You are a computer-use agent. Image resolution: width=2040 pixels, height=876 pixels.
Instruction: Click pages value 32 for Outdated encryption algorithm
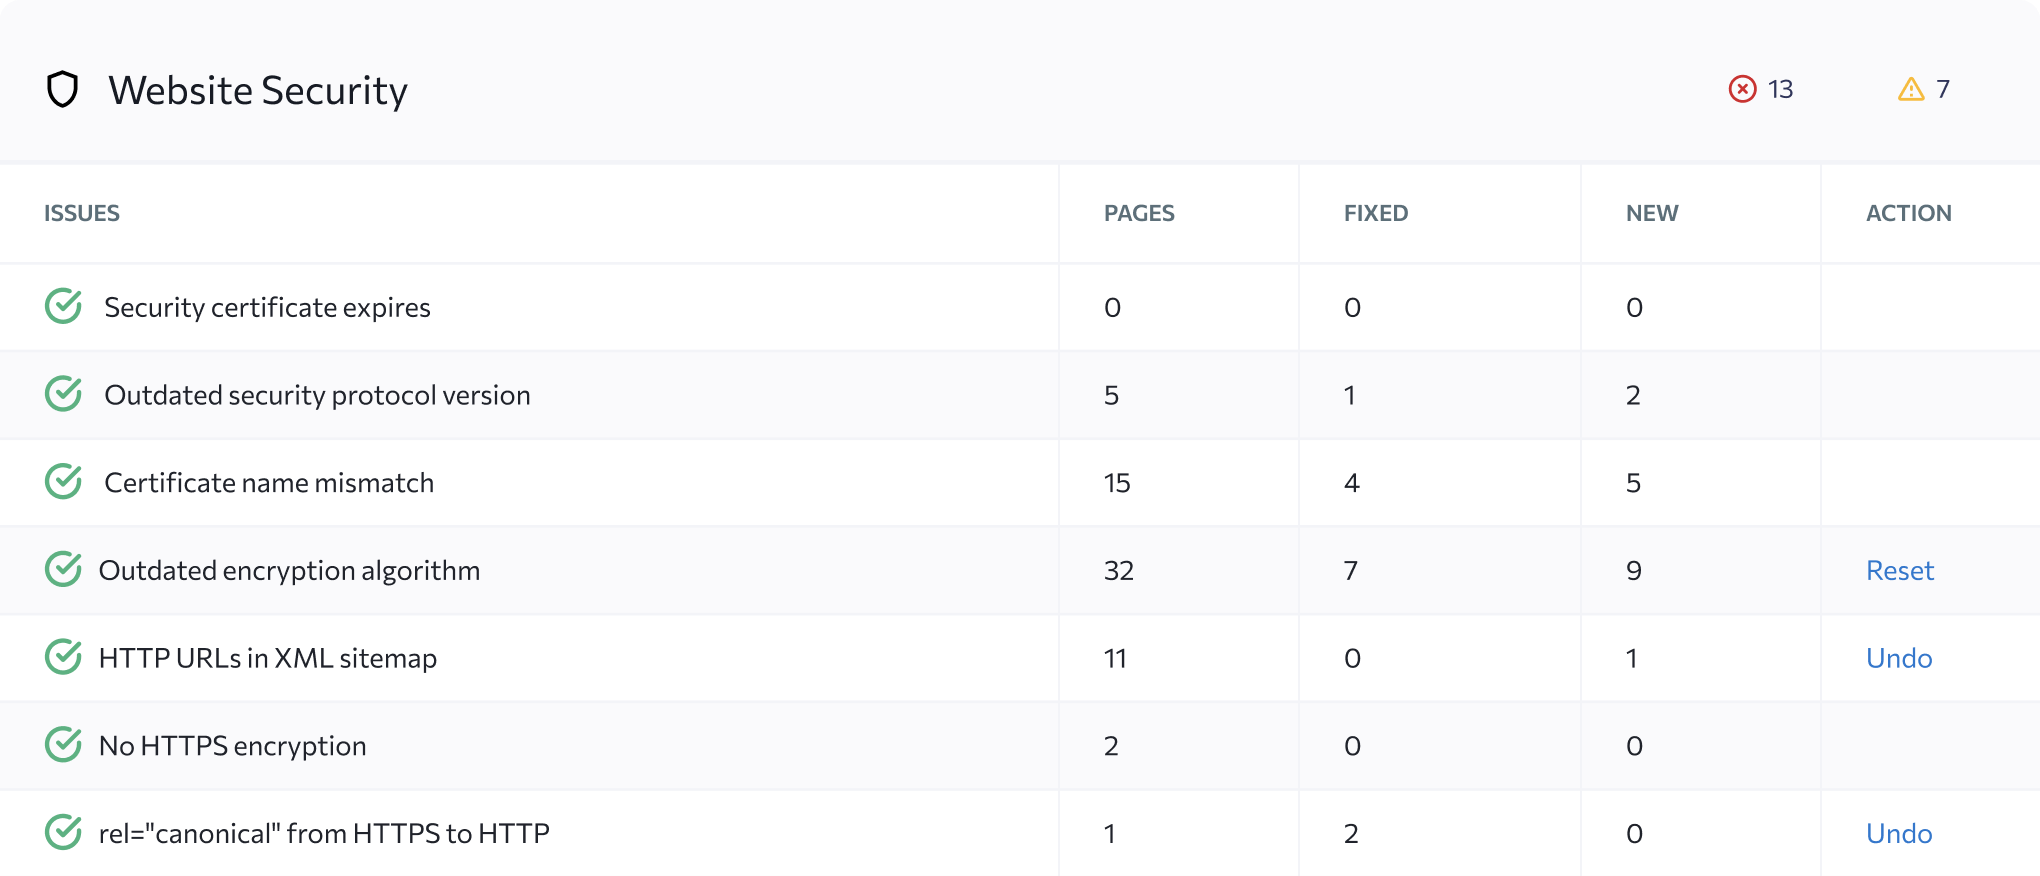[x=1119, y=570]
